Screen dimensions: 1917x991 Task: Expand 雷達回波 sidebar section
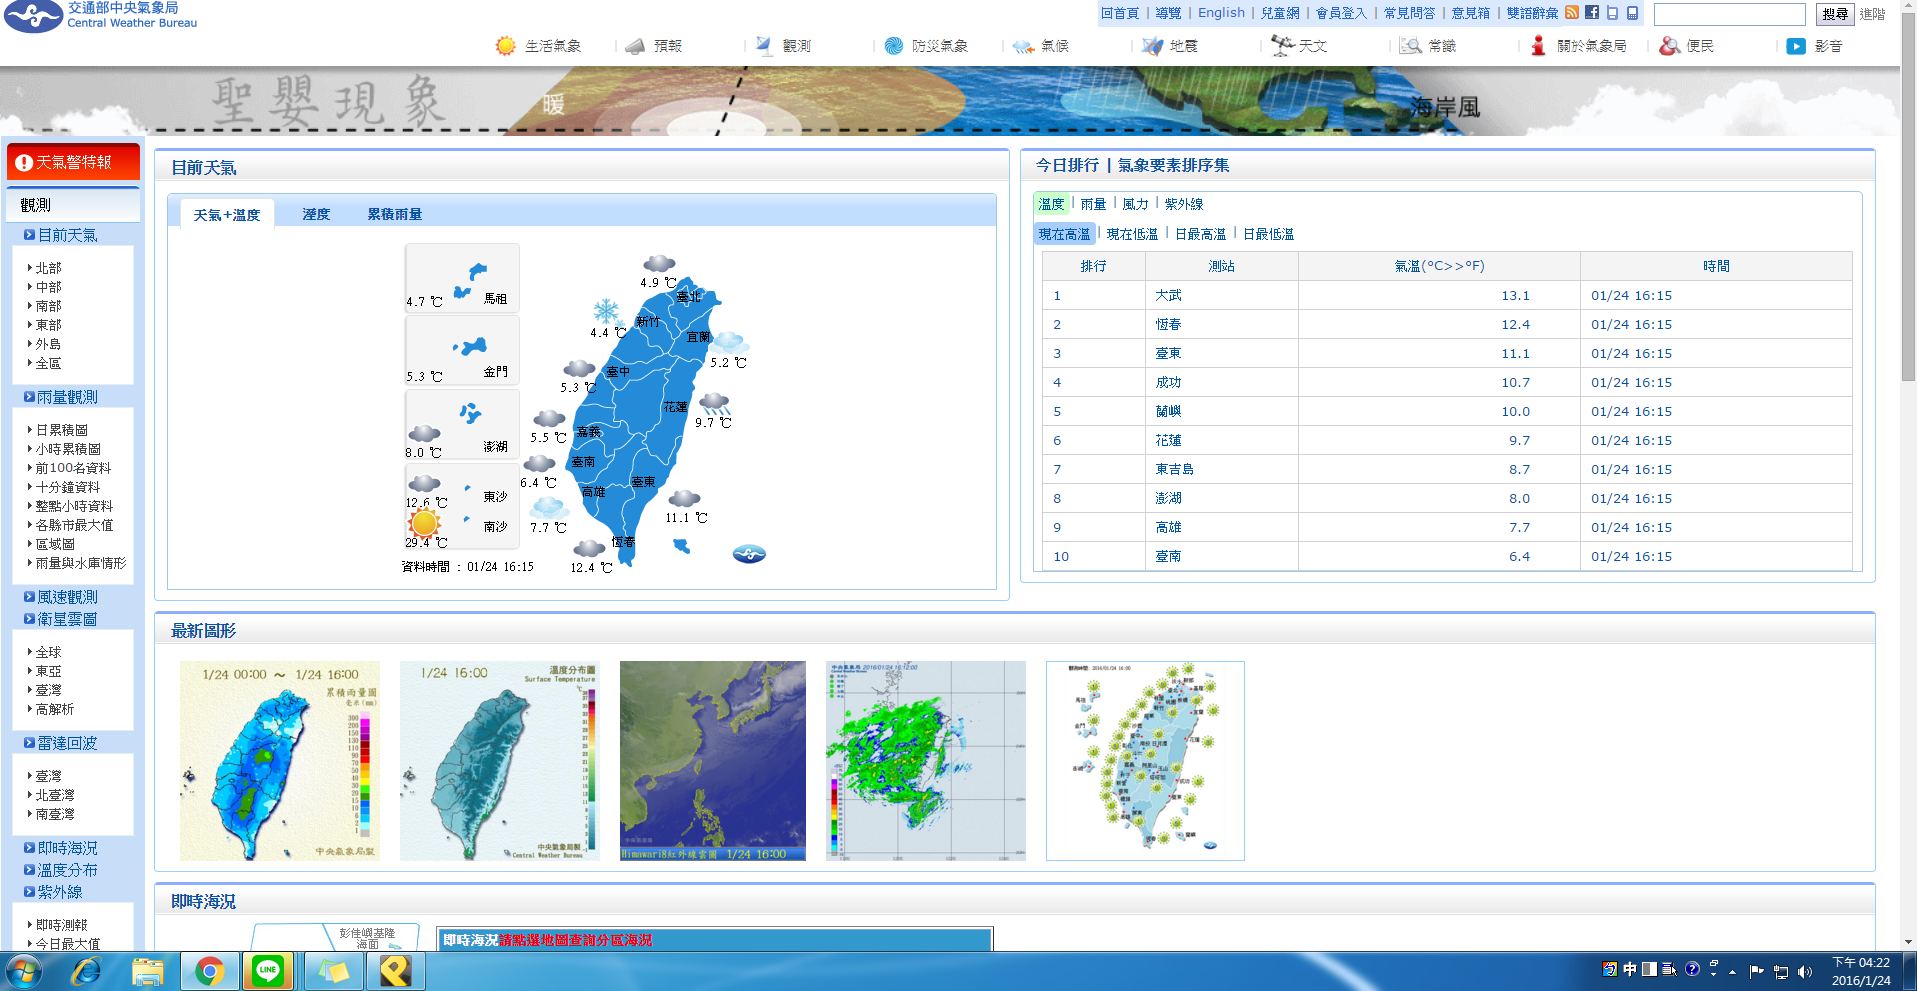coord(61,743)
